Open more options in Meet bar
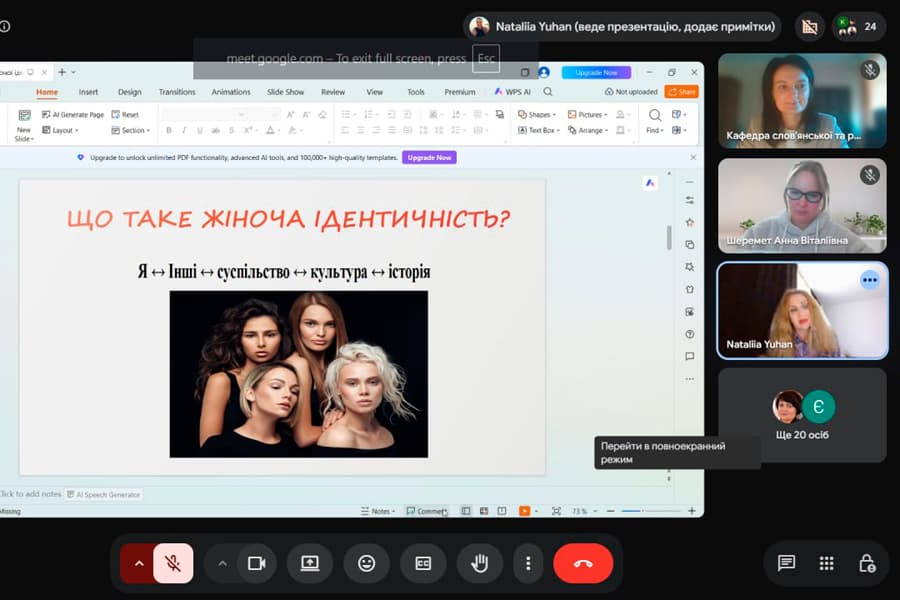The height and width of the screenshot is (600, 900). pos(528,563)
